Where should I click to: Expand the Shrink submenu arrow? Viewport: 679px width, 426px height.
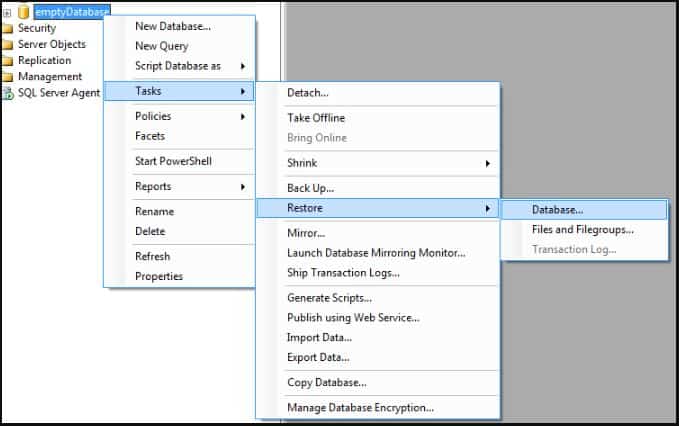(488, 164)
